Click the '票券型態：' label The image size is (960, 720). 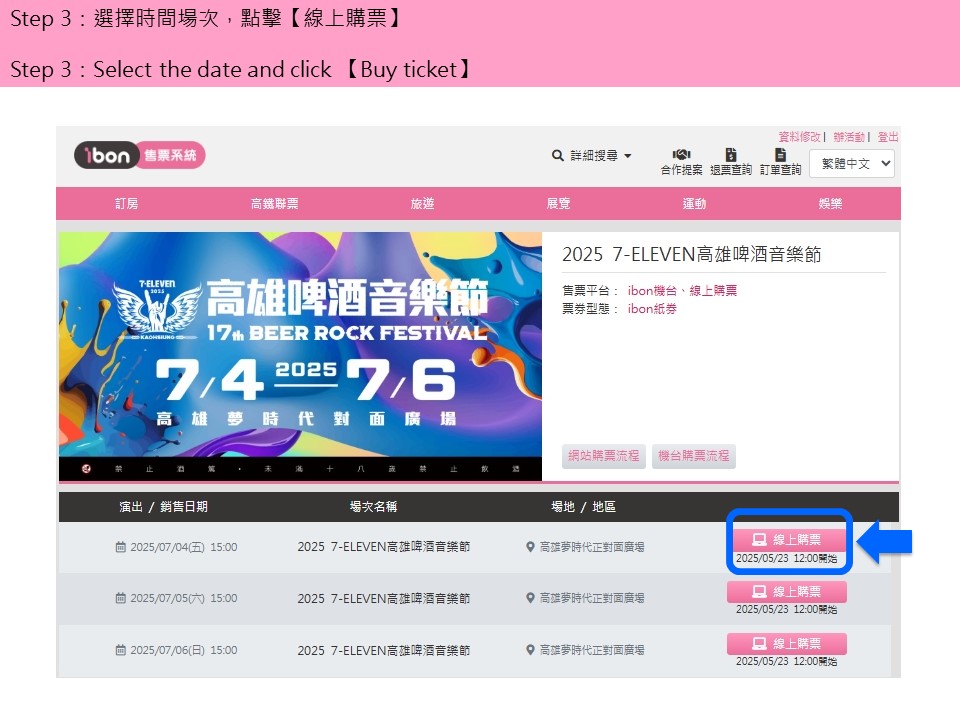pos(590,309)
